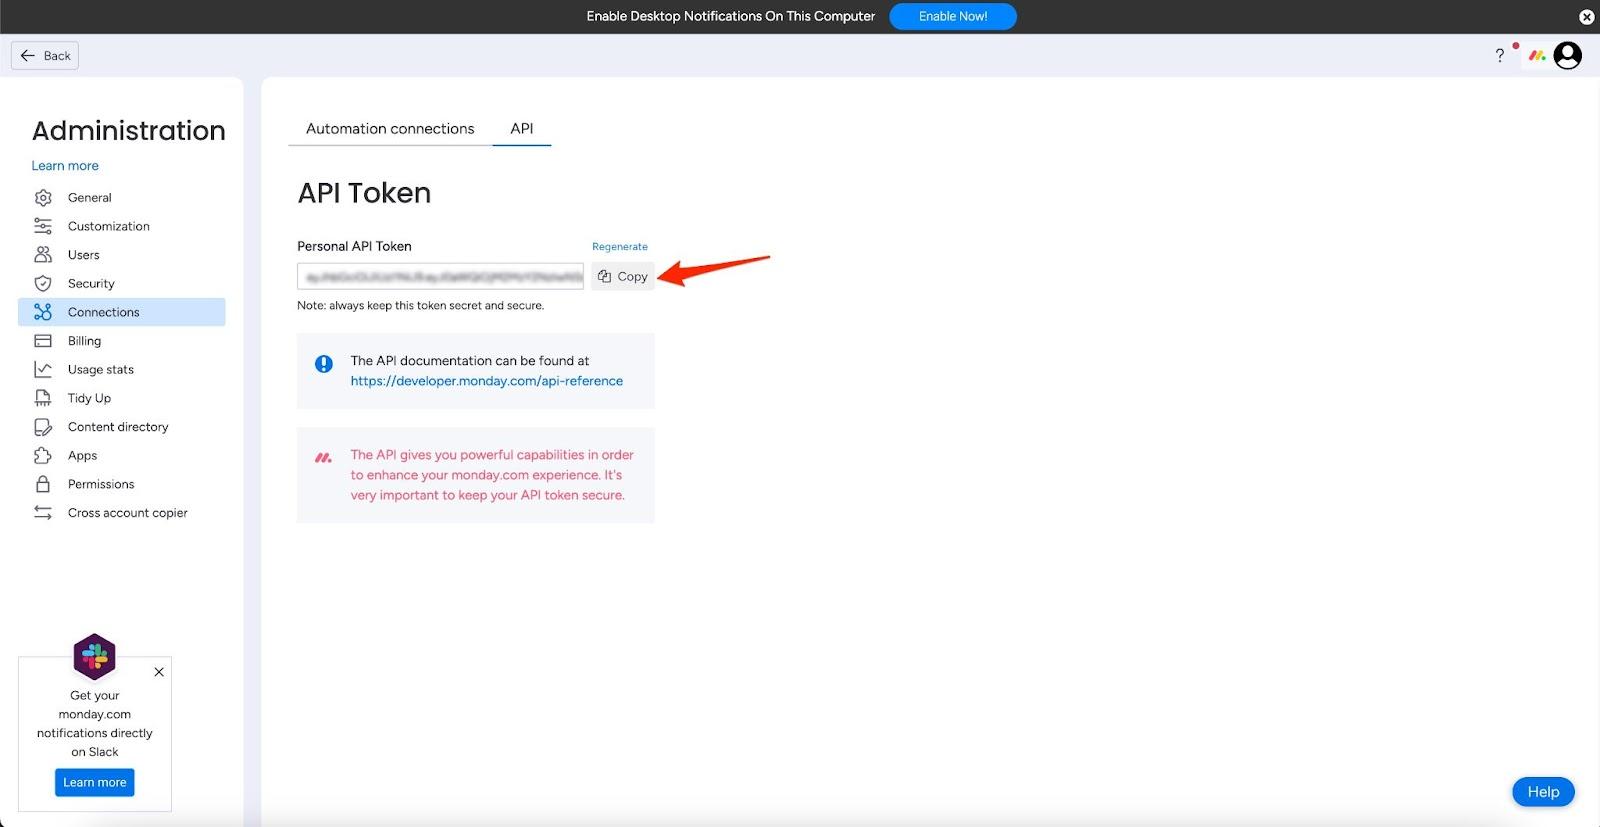The image size is (1600, 827).
Task: Click the Security shield icon
Action: (x=43, y=284)
